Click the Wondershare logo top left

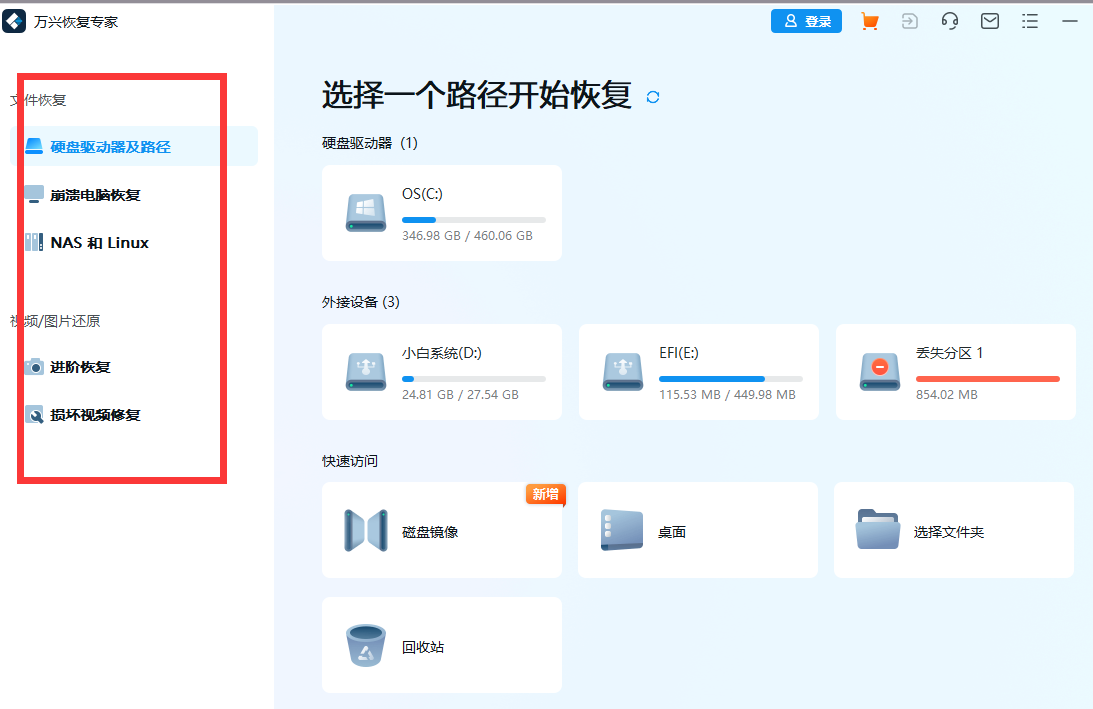click(x=14, y=21)
